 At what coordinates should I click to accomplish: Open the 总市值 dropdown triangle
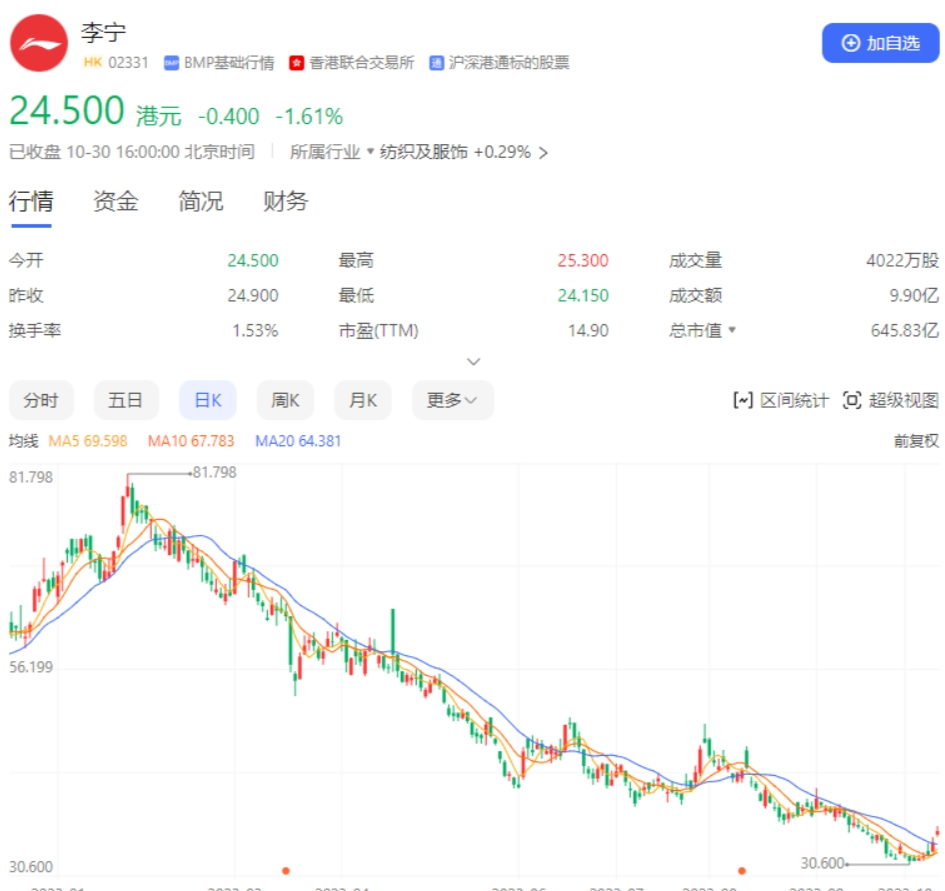coord(732,329)
